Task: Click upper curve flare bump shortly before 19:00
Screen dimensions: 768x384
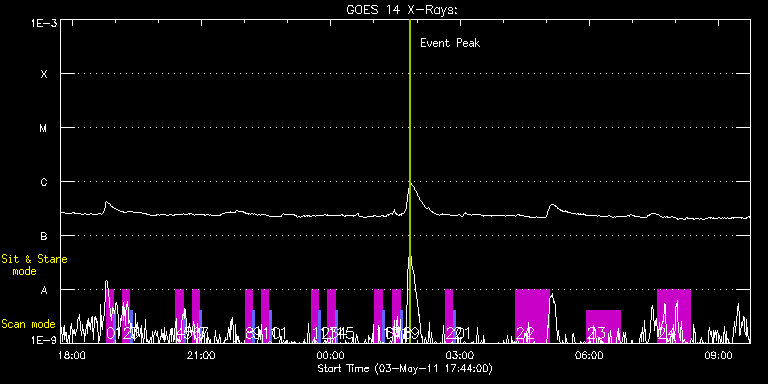Action: [x=107, y=203]
